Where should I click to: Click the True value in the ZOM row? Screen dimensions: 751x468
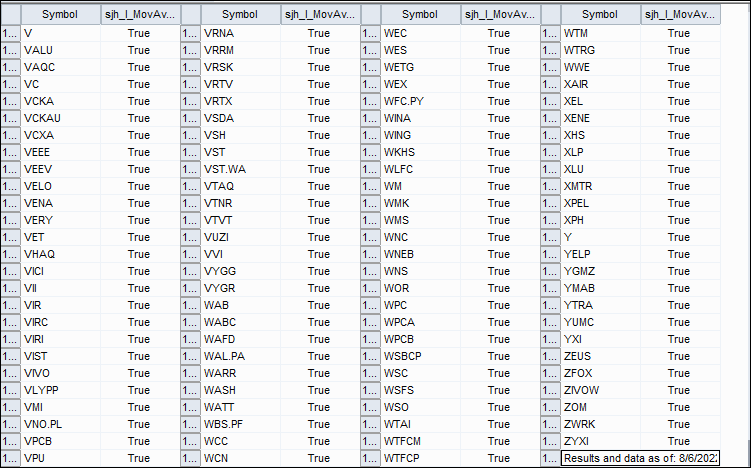(679, 407)
